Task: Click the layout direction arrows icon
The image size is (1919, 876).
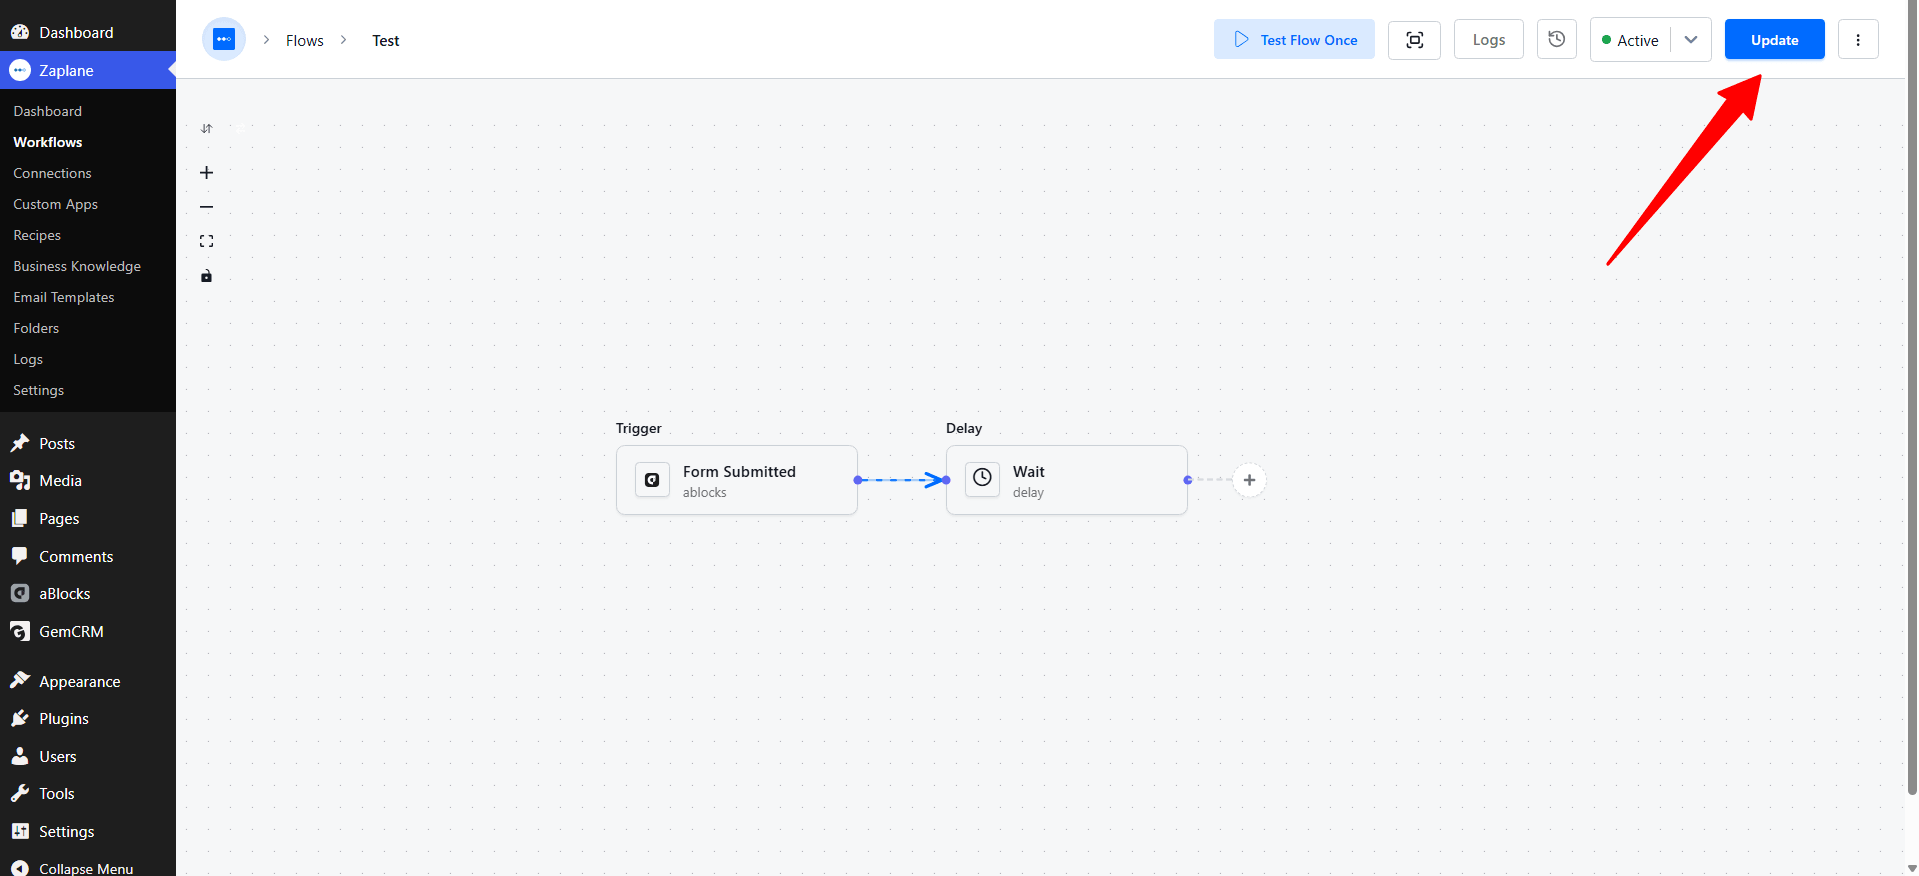Action: [x=206, y=129]
